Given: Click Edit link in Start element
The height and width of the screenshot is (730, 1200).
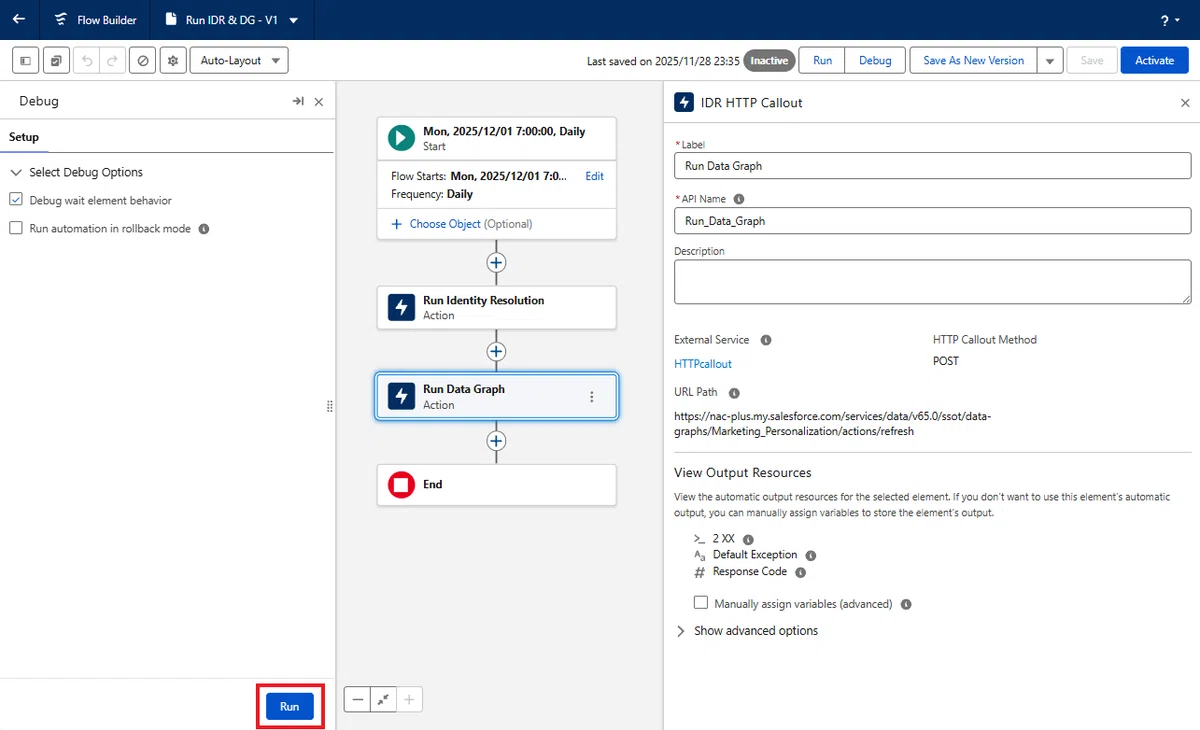Looking at the screenshot, I should [x=594, y=176].
